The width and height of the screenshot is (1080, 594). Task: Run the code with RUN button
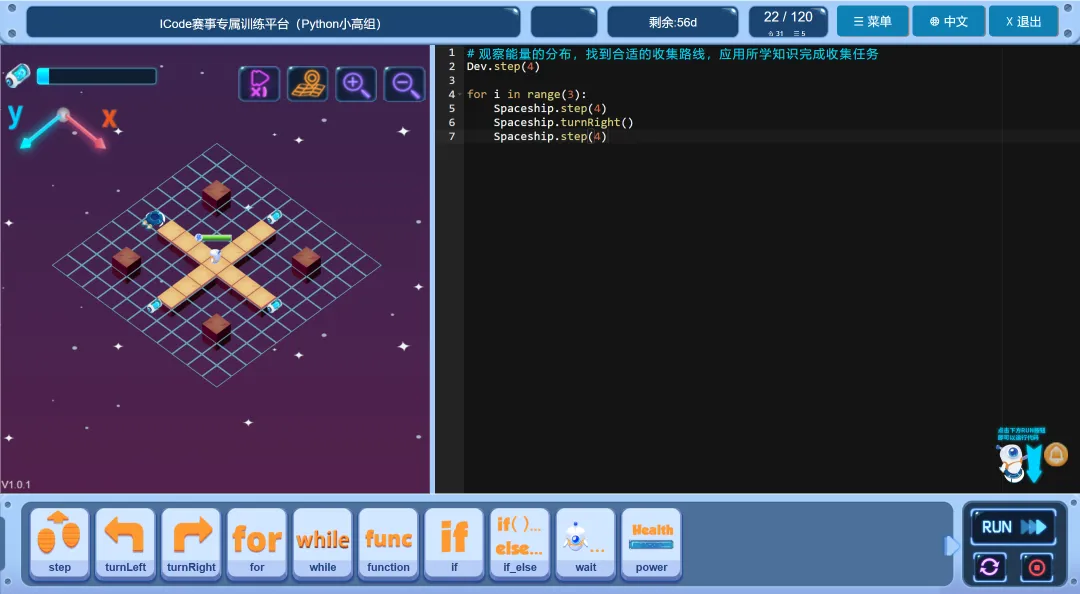1013,527
